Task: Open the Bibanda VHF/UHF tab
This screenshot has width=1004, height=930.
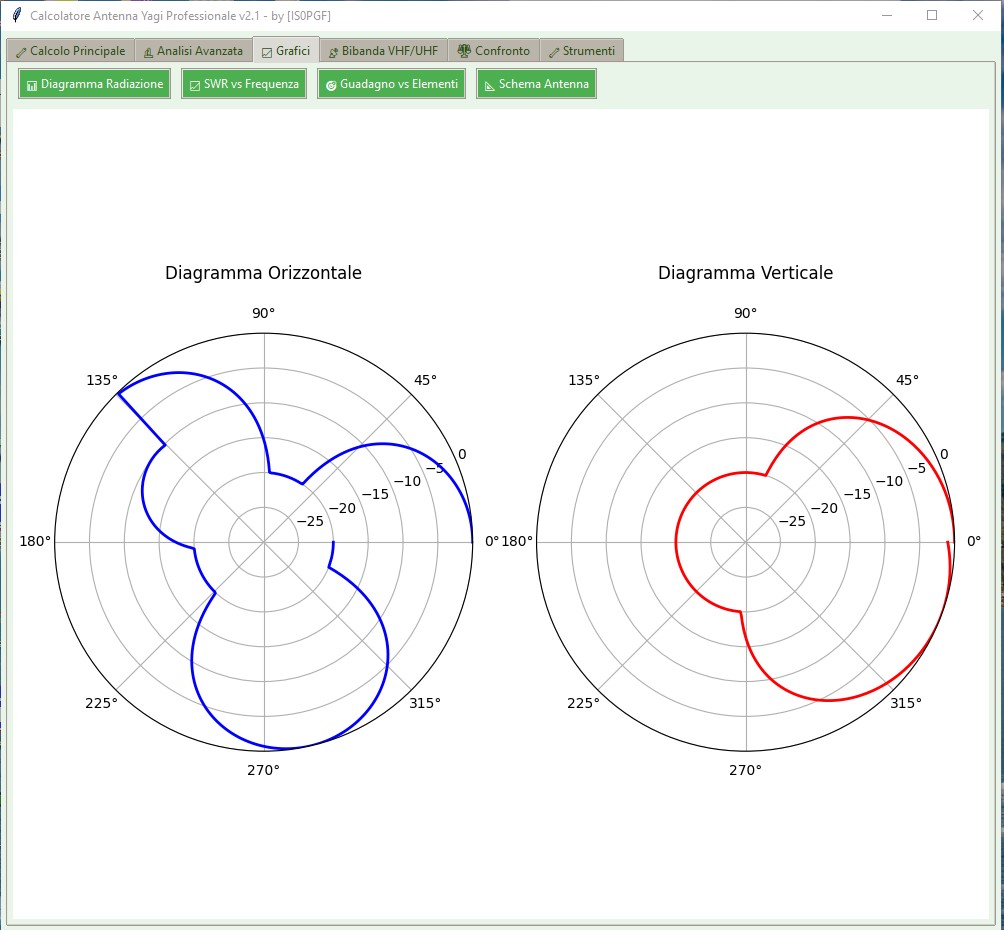Action: click(383, 51)
